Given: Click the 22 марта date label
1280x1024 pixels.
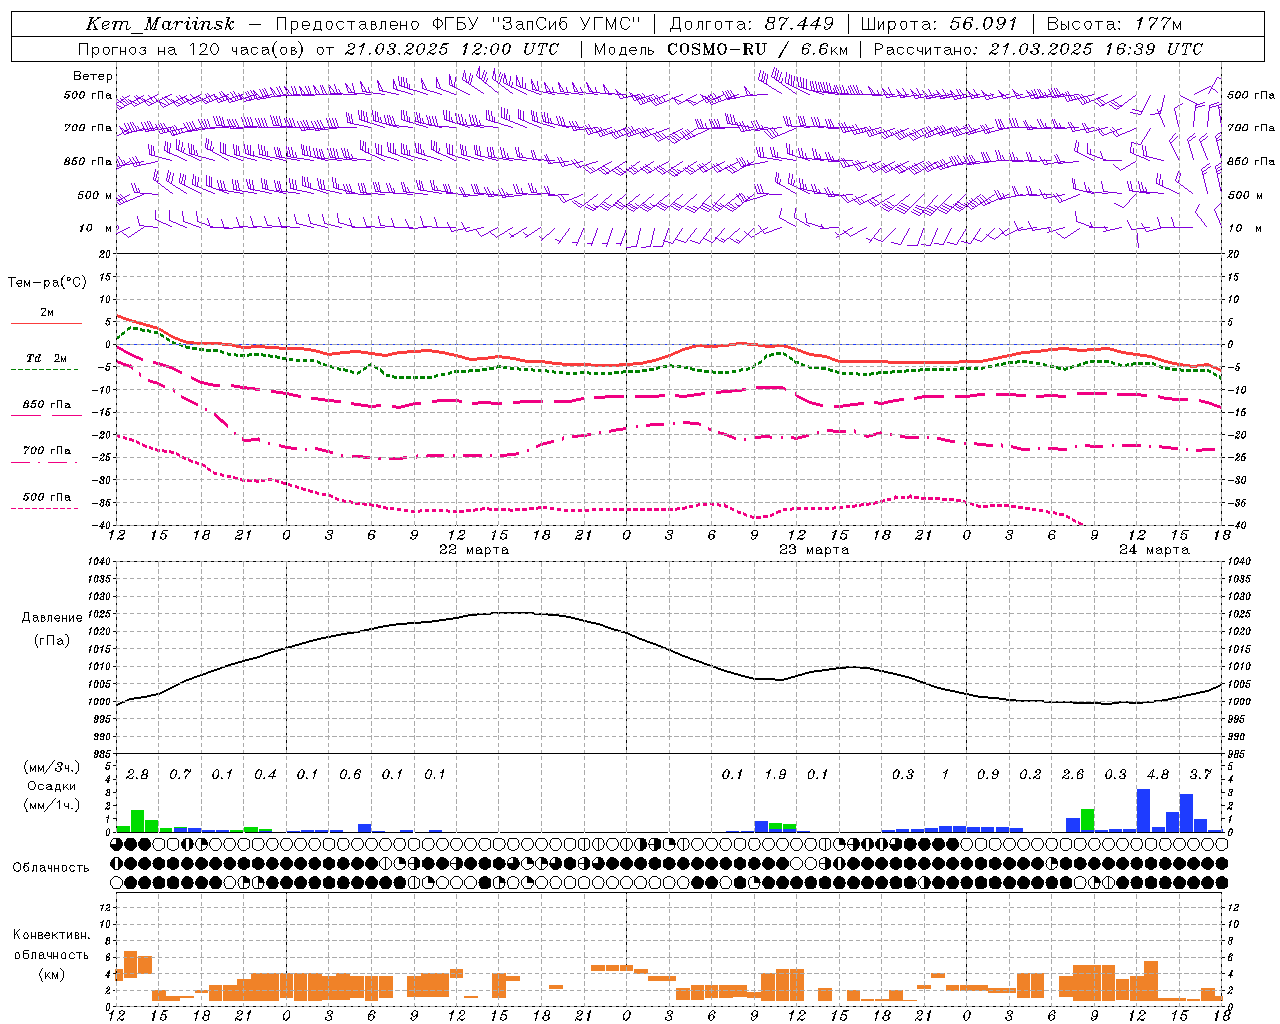Looking at the screenshot, I should [x=474, y=550].
